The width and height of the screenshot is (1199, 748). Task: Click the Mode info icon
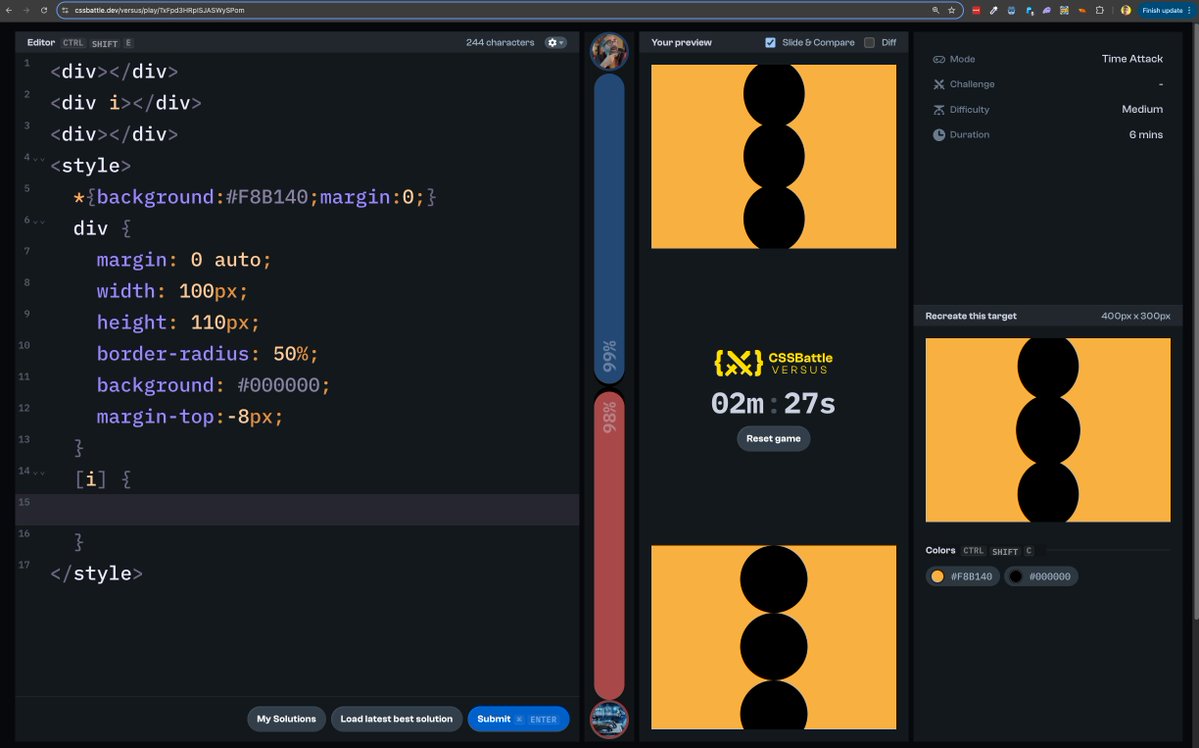[x=939, y=59]
